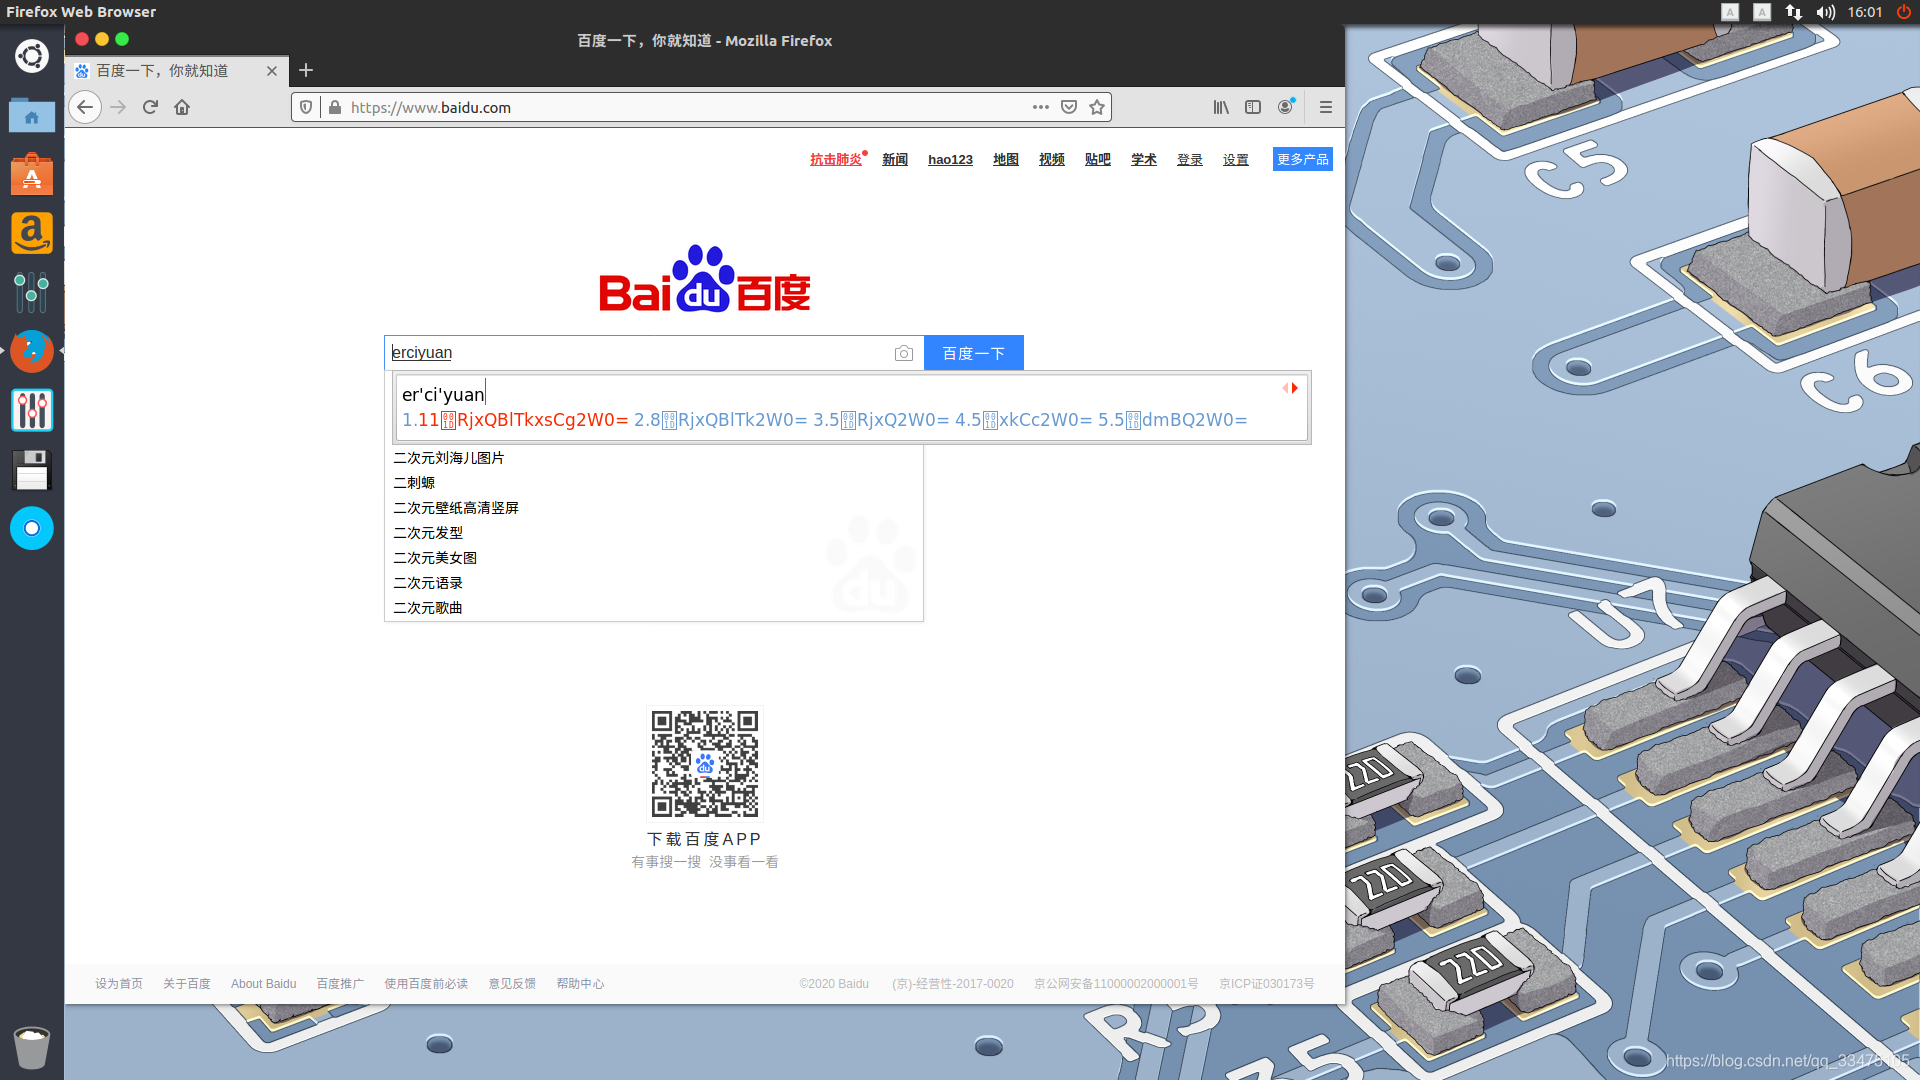Open Files from the Ubuntu launcher

[x=32, y=115]
